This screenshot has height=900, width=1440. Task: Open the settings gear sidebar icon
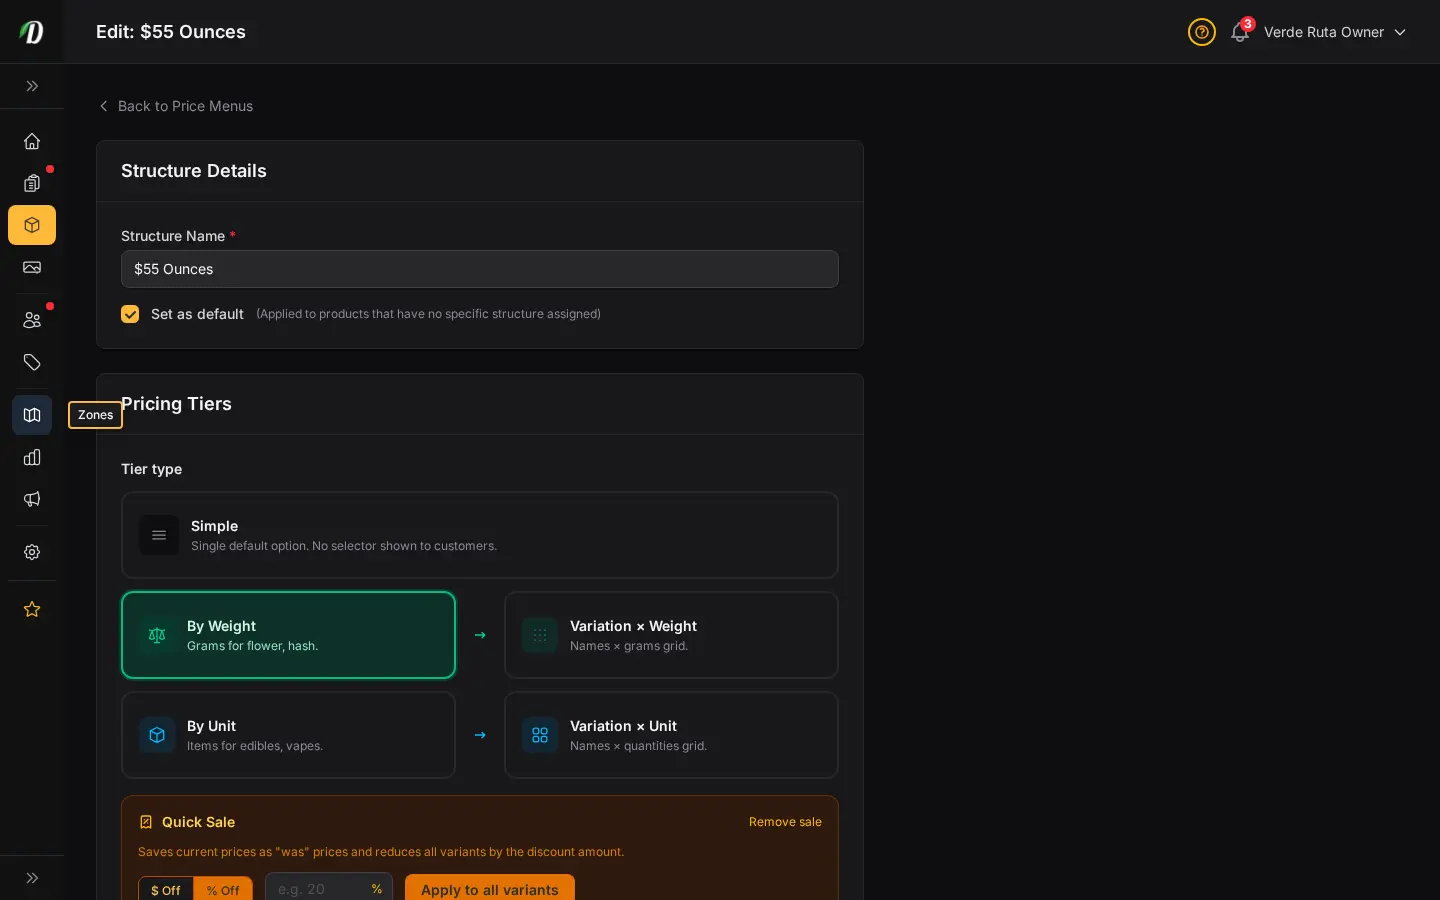[x=32, y=552]
